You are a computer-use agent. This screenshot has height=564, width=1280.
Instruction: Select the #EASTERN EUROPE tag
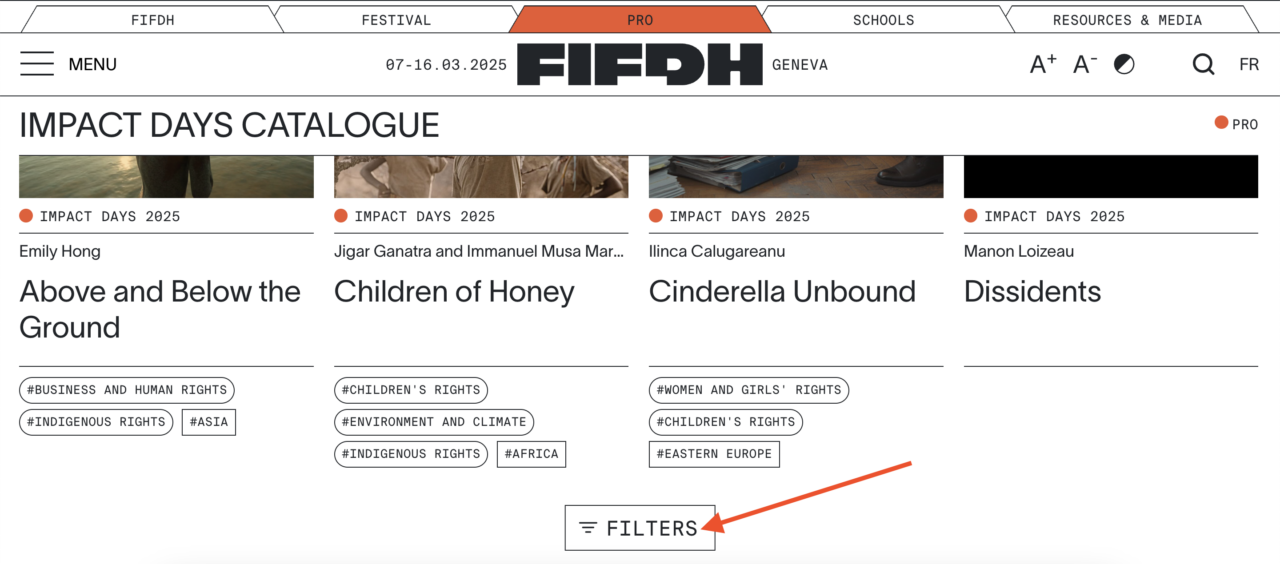714,454
